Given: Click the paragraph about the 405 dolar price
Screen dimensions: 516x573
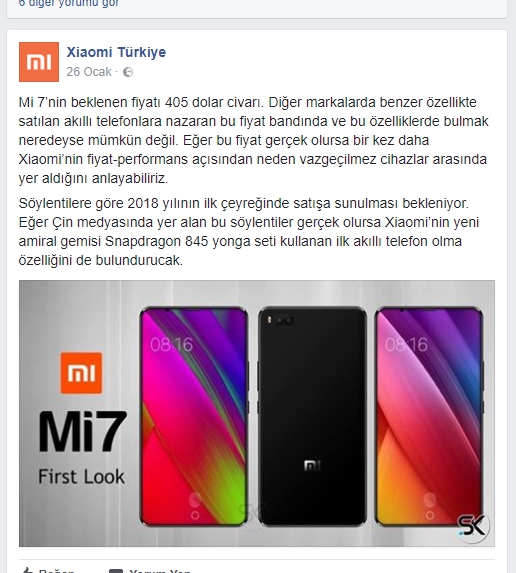Looking at the screenshot, I should [x=253, y=140].
